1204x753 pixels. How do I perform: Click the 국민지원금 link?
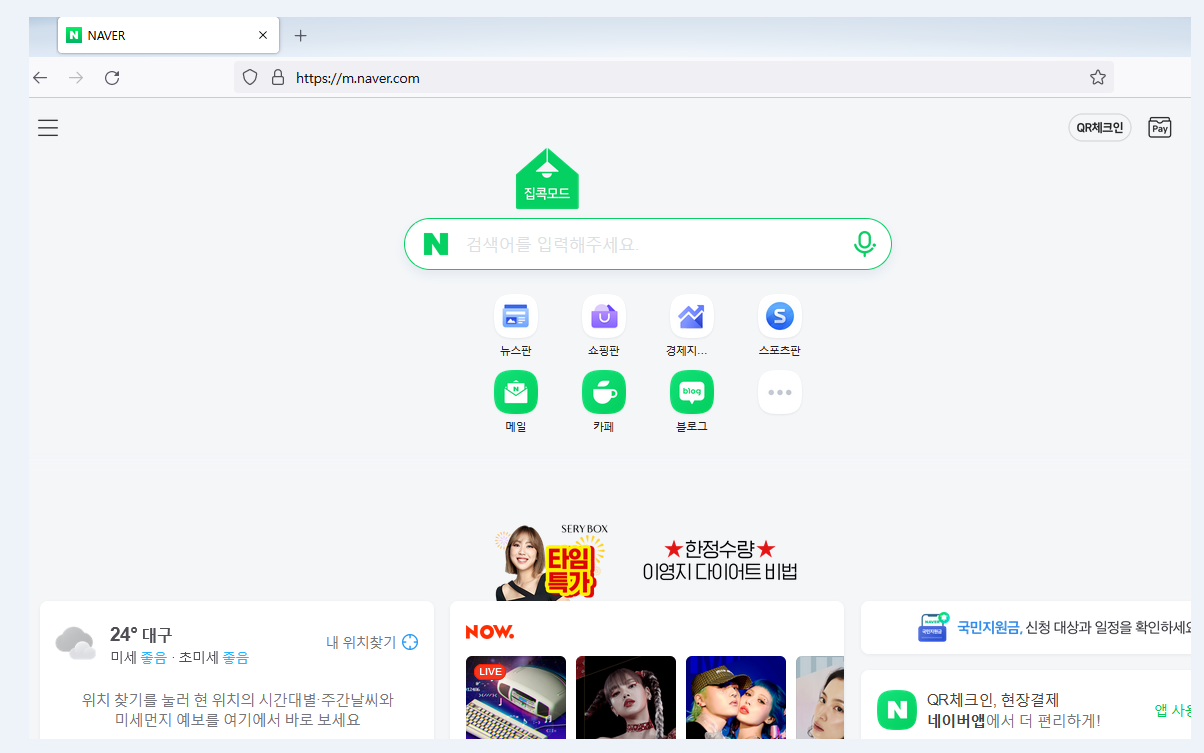(x=989, y=627)
